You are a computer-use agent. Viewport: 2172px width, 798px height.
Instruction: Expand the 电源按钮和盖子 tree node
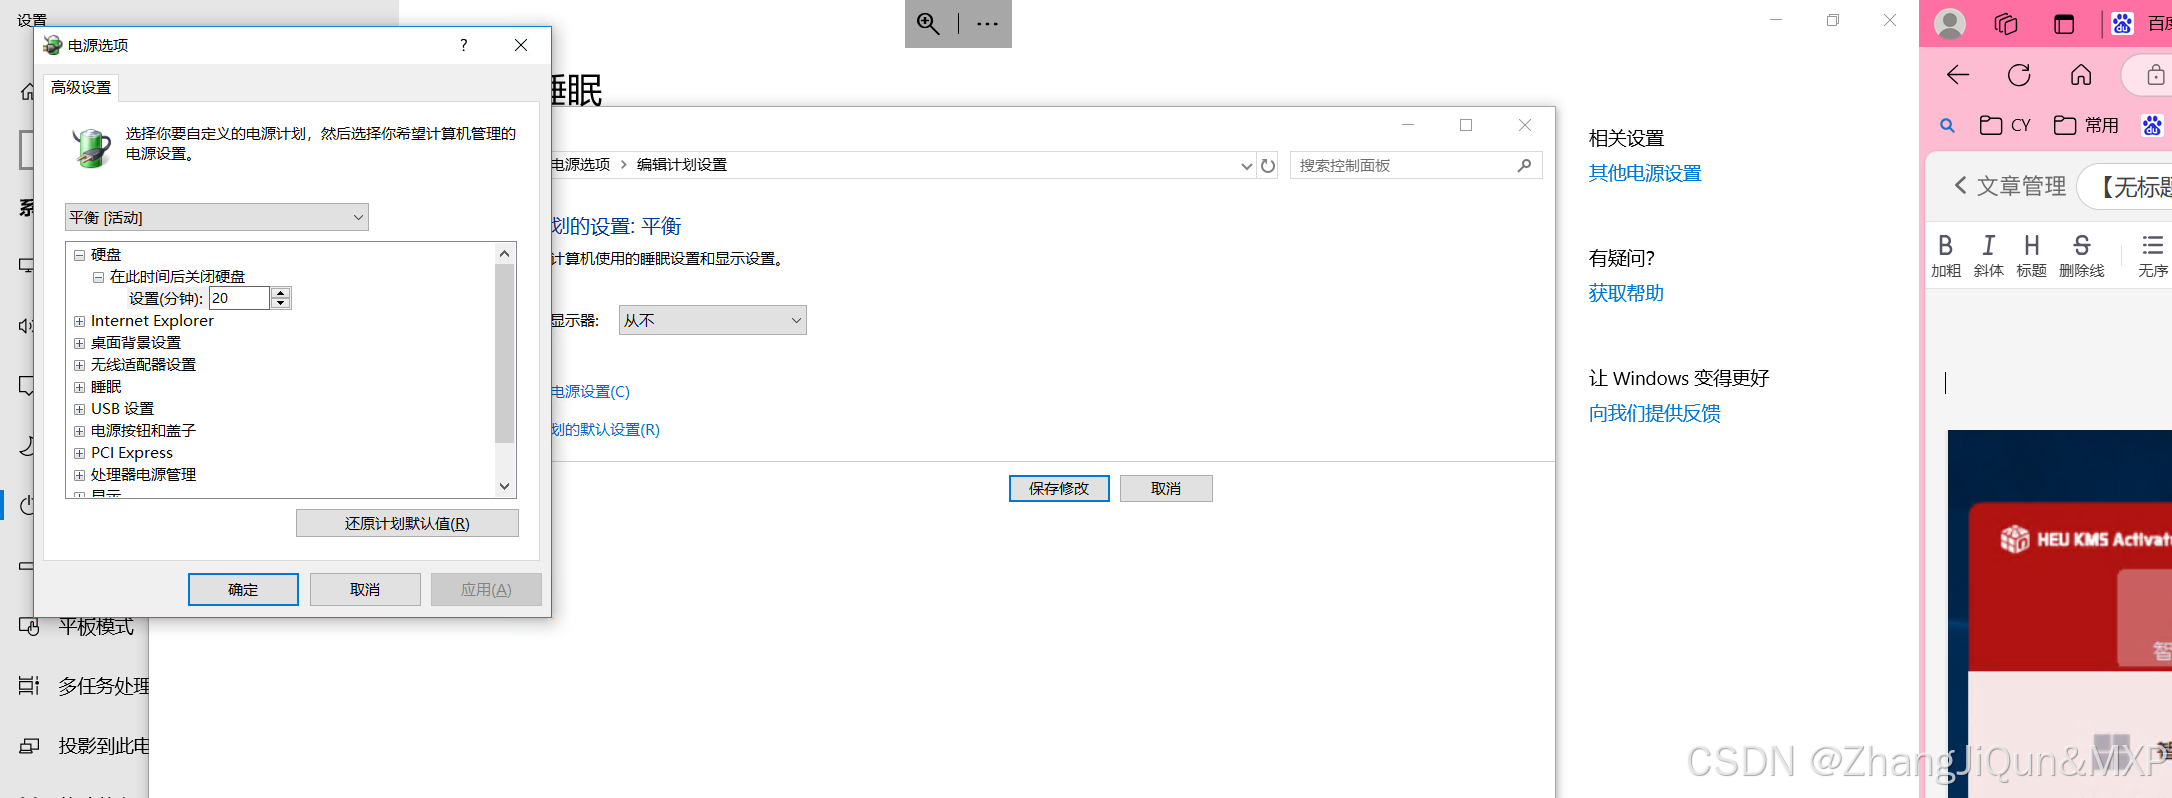click(x=79, y=431)
